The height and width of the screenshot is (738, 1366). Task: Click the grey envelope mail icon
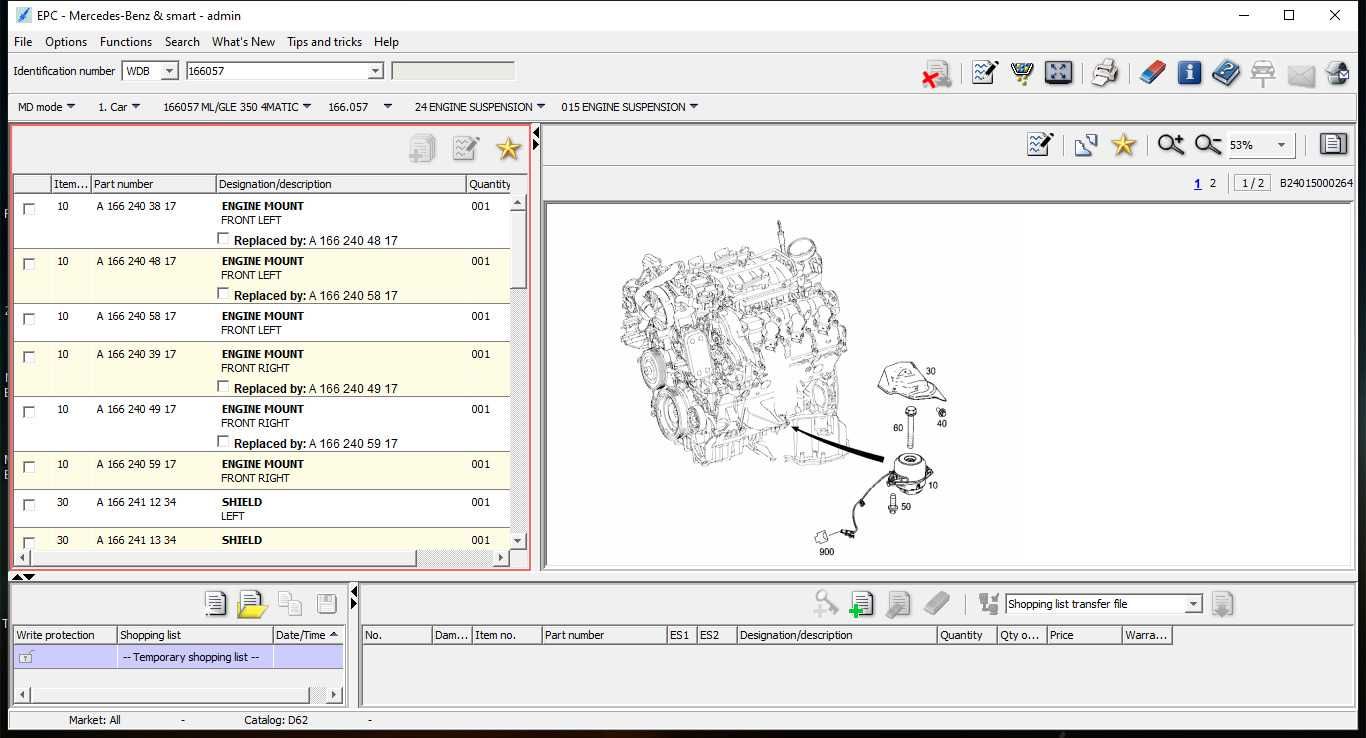1301,75
